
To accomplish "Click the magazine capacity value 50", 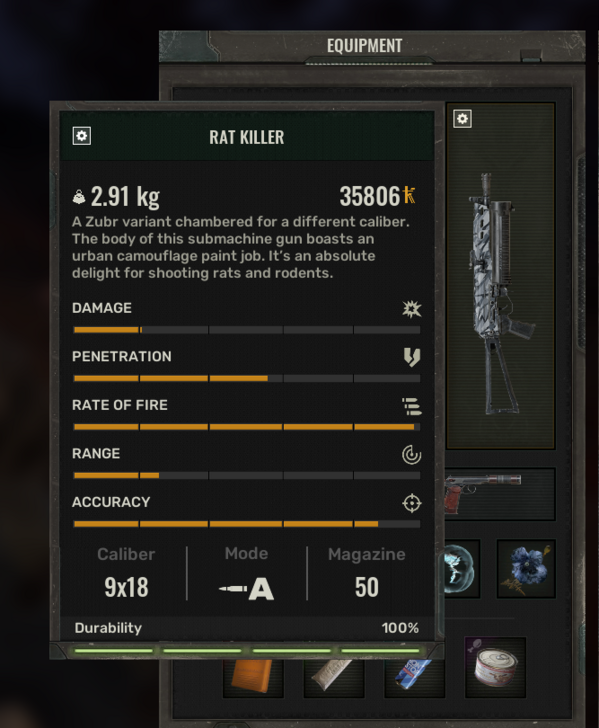I will [367, 587].
